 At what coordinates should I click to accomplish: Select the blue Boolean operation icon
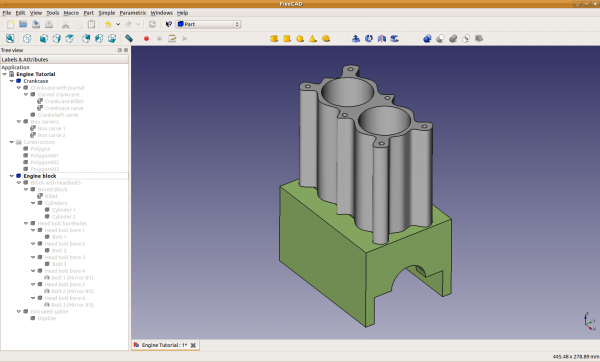tap(427, 38)
